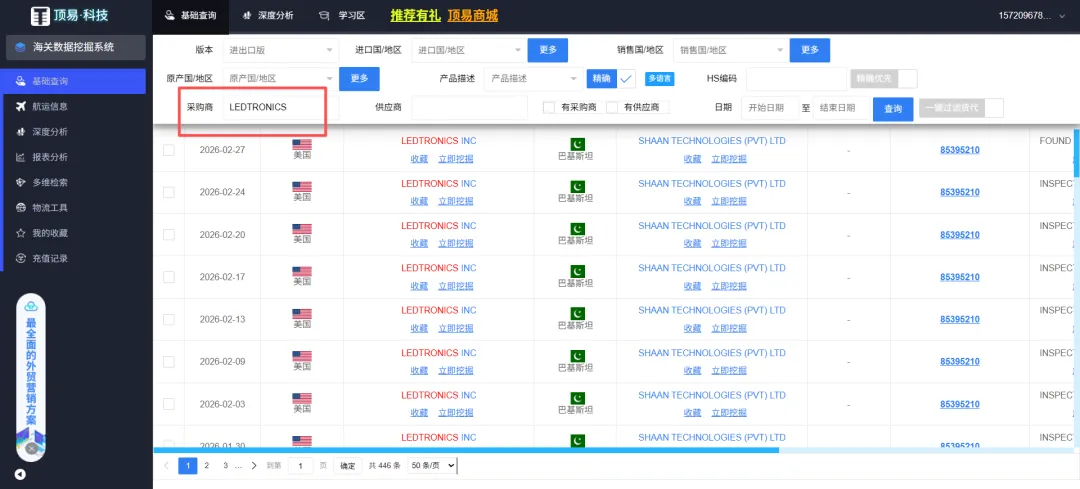Click the 基础查询 sidebar icon
This screenshot has height=489, width=1080.
(20, 81)
